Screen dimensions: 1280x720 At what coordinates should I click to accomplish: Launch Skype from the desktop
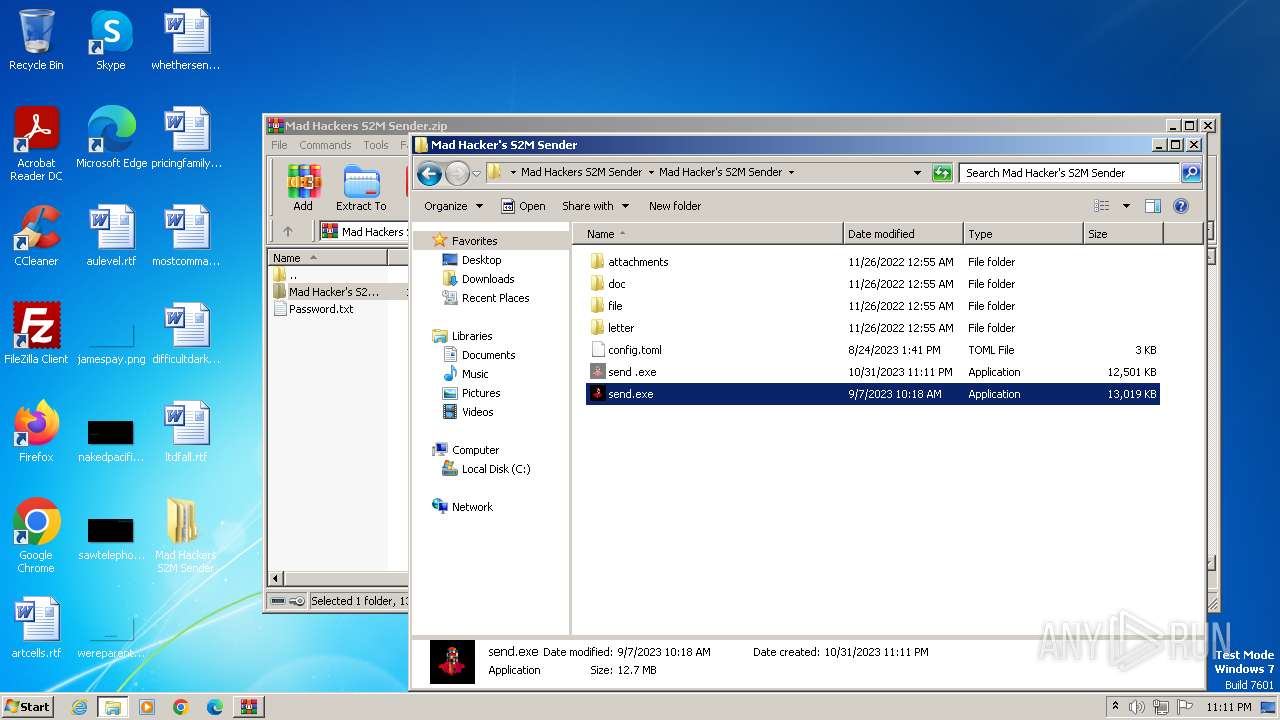tap(110, 40)
